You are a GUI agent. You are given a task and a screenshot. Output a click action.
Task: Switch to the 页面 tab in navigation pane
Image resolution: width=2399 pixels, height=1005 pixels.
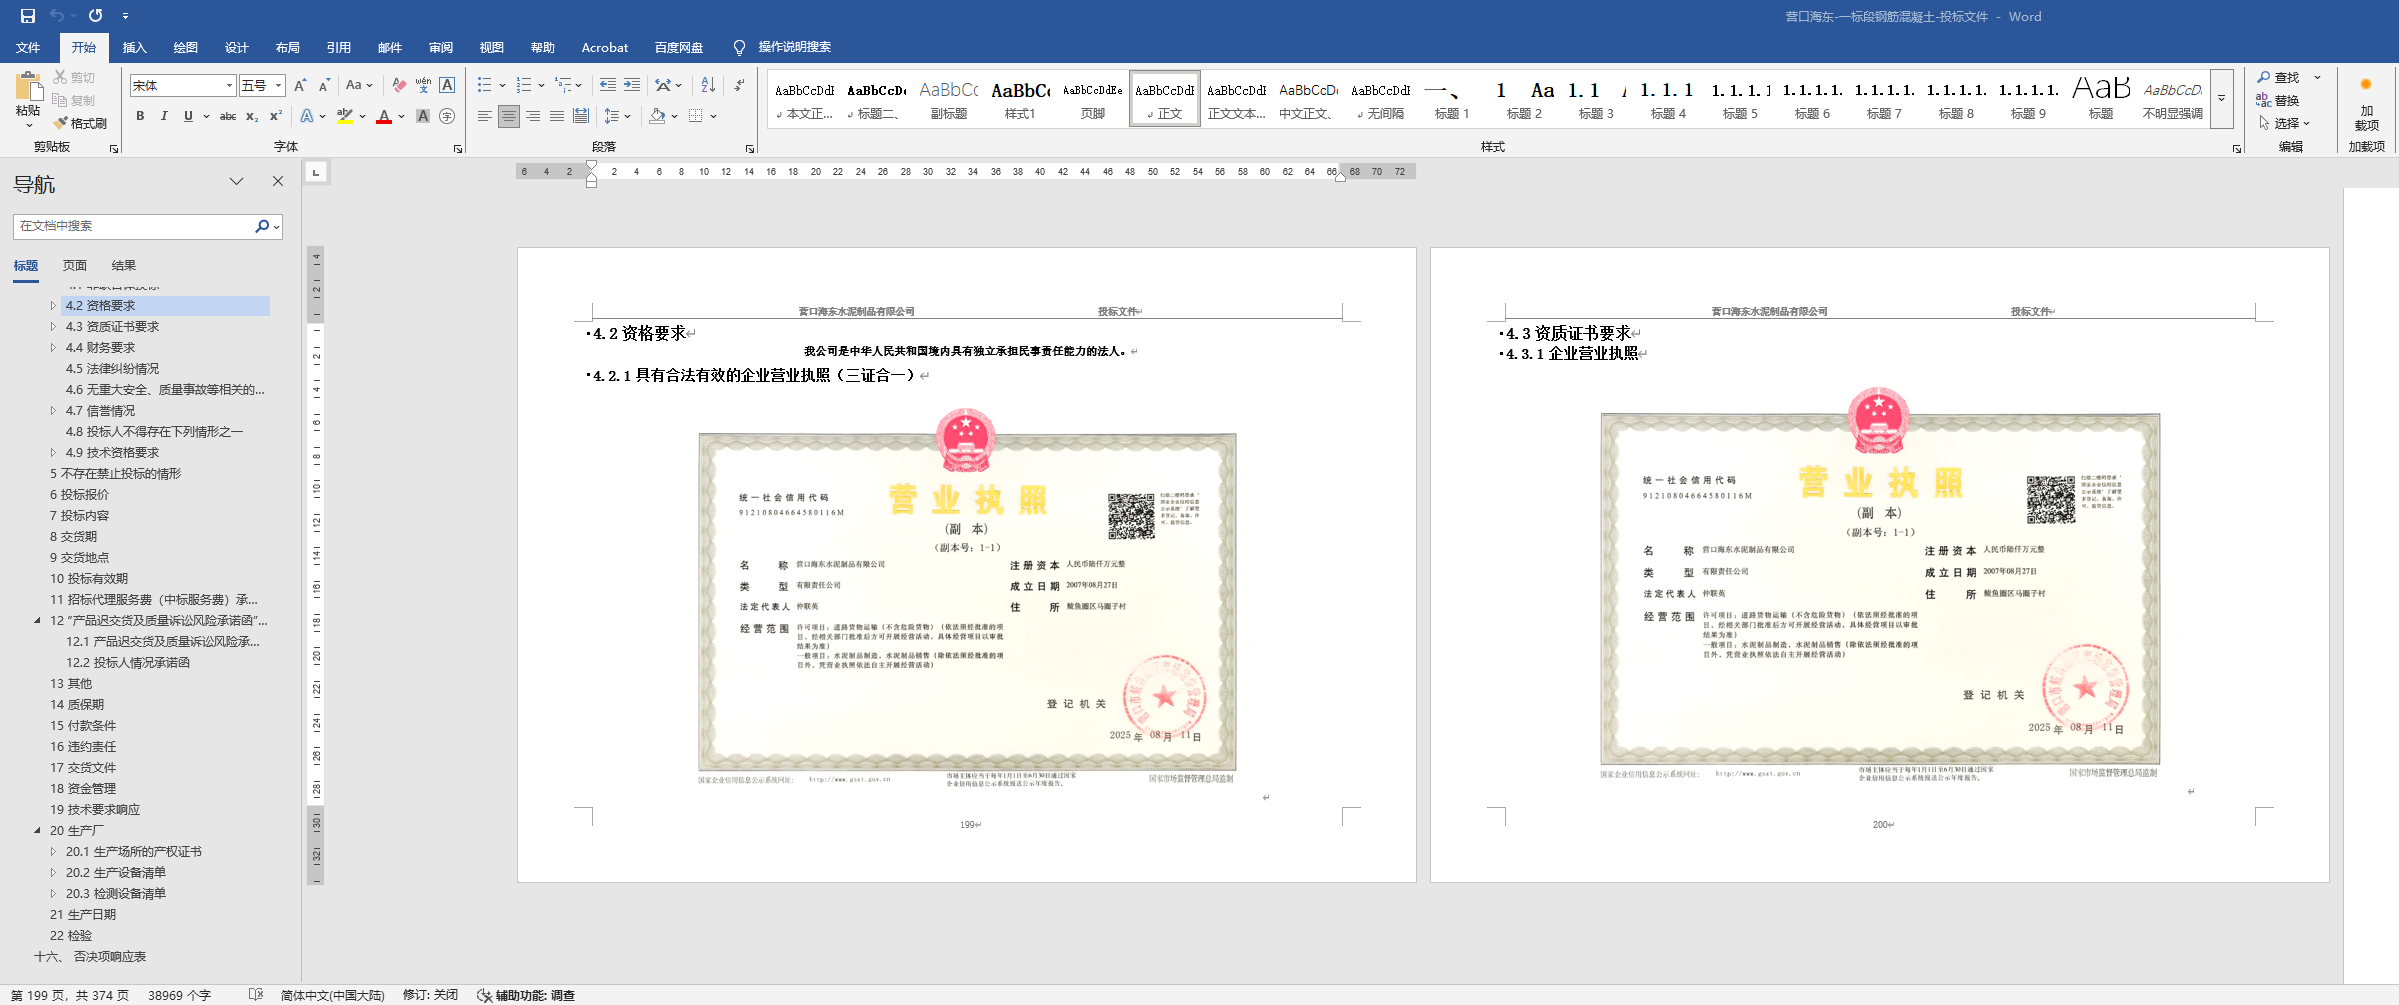(x=75, y=266)
